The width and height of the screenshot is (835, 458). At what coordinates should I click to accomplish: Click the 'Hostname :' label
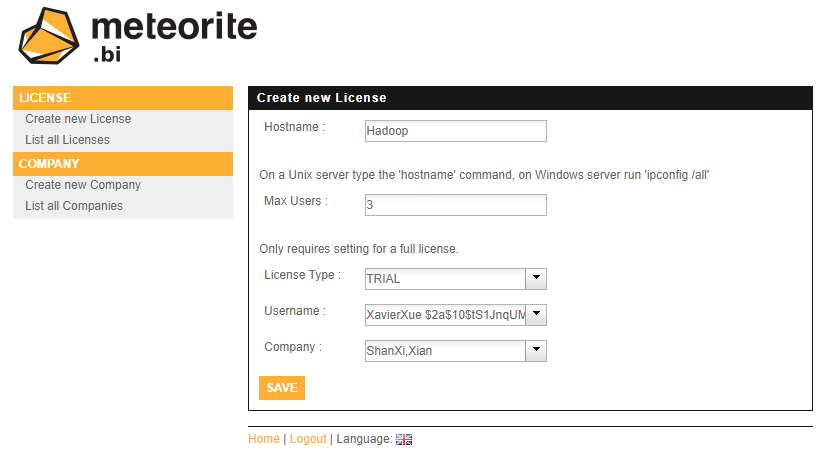(x=294, y=127)
